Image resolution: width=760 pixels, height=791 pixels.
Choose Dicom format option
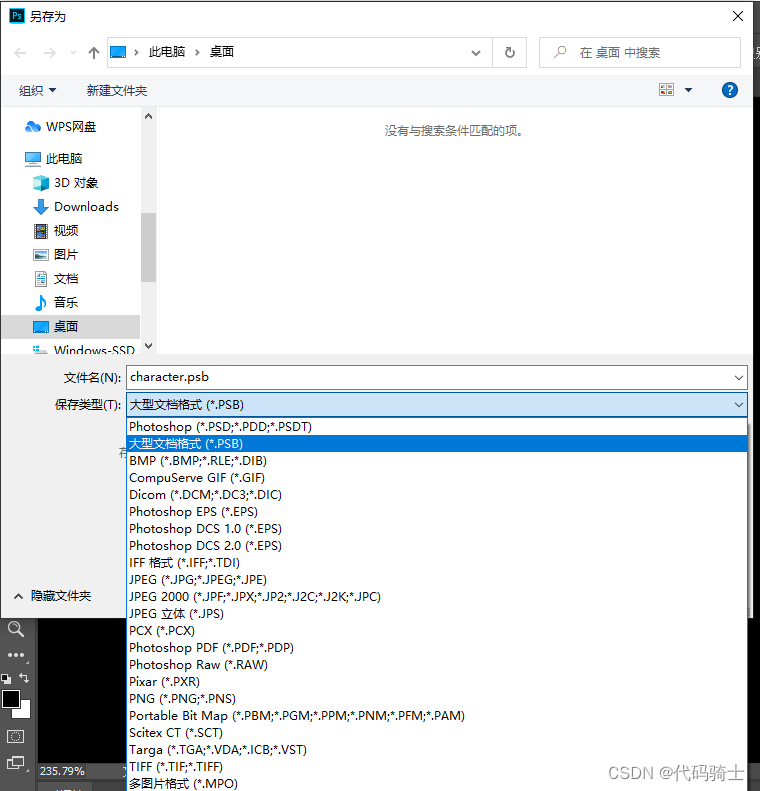click(x=437, y=495)
